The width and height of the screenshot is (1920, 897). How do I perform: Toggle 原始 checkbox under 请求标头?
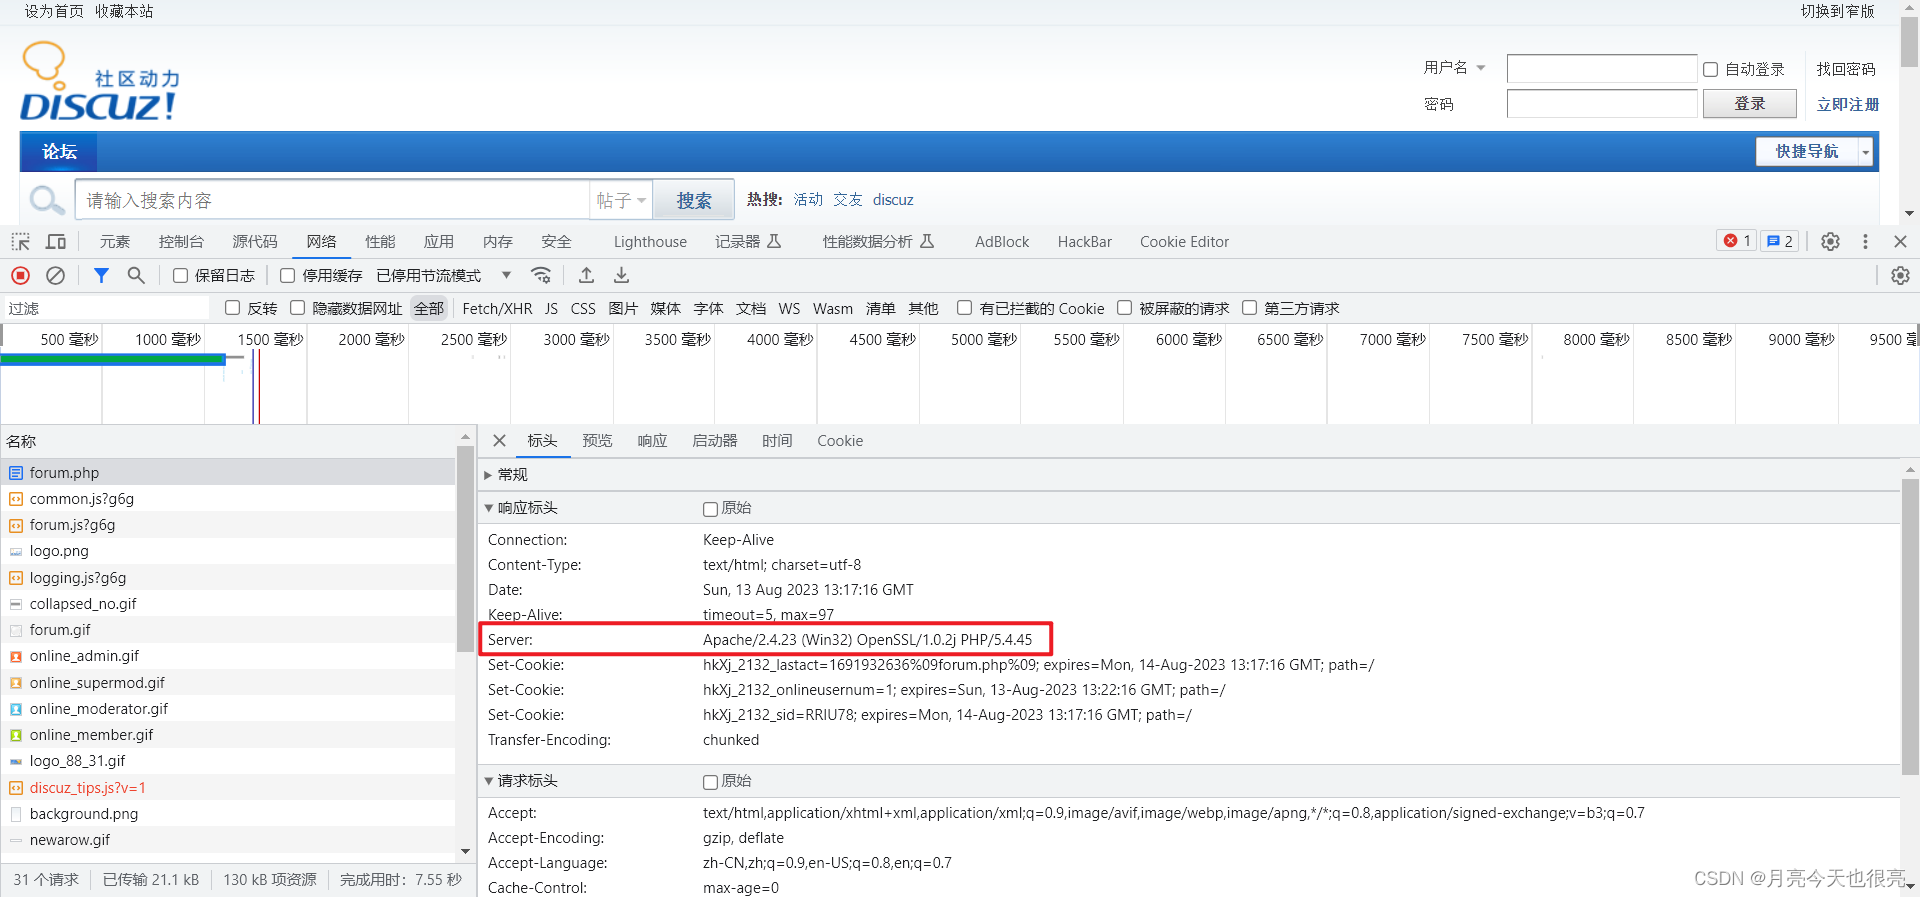711,782
